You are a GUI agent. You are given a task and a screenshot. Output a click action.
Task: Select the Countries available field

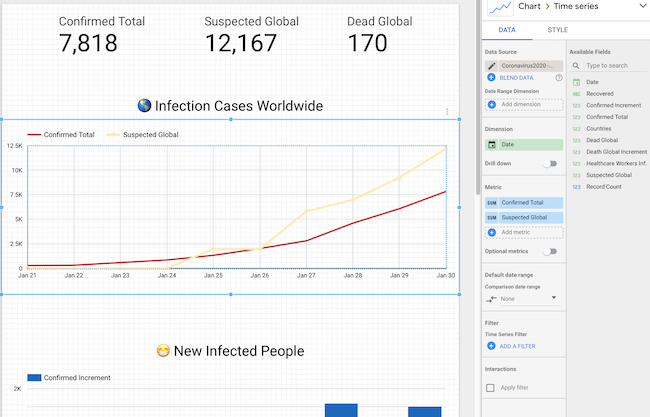(x=599, y=128)
